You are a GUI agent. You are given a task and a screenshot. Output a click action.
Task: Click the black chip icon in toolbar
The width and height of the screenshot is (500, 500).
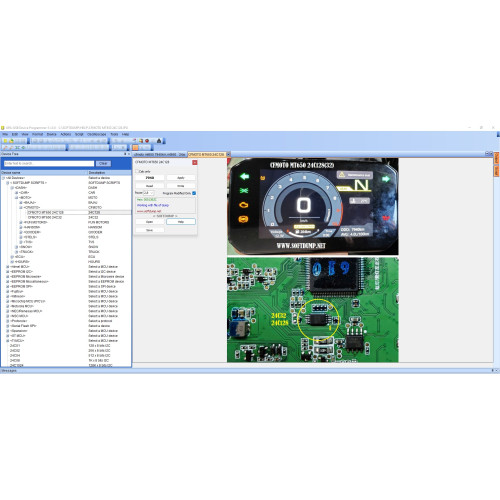click(159, 141)
